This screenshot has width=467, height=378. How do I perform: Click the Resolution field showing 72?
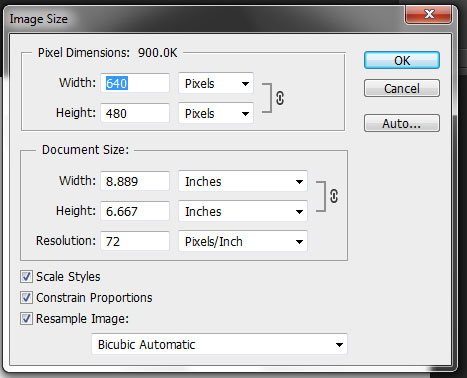[x=135, y=241]
